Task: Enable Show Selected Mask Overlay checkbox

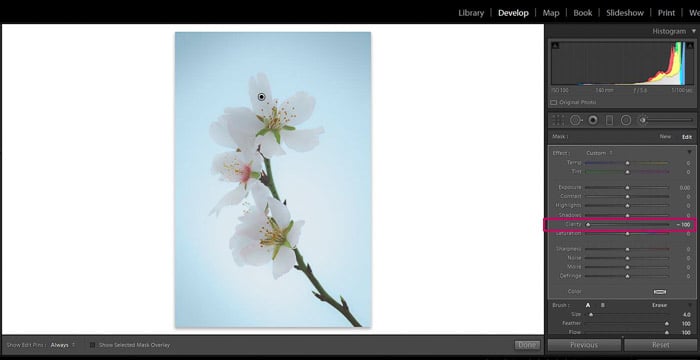Action: (93, 345)
